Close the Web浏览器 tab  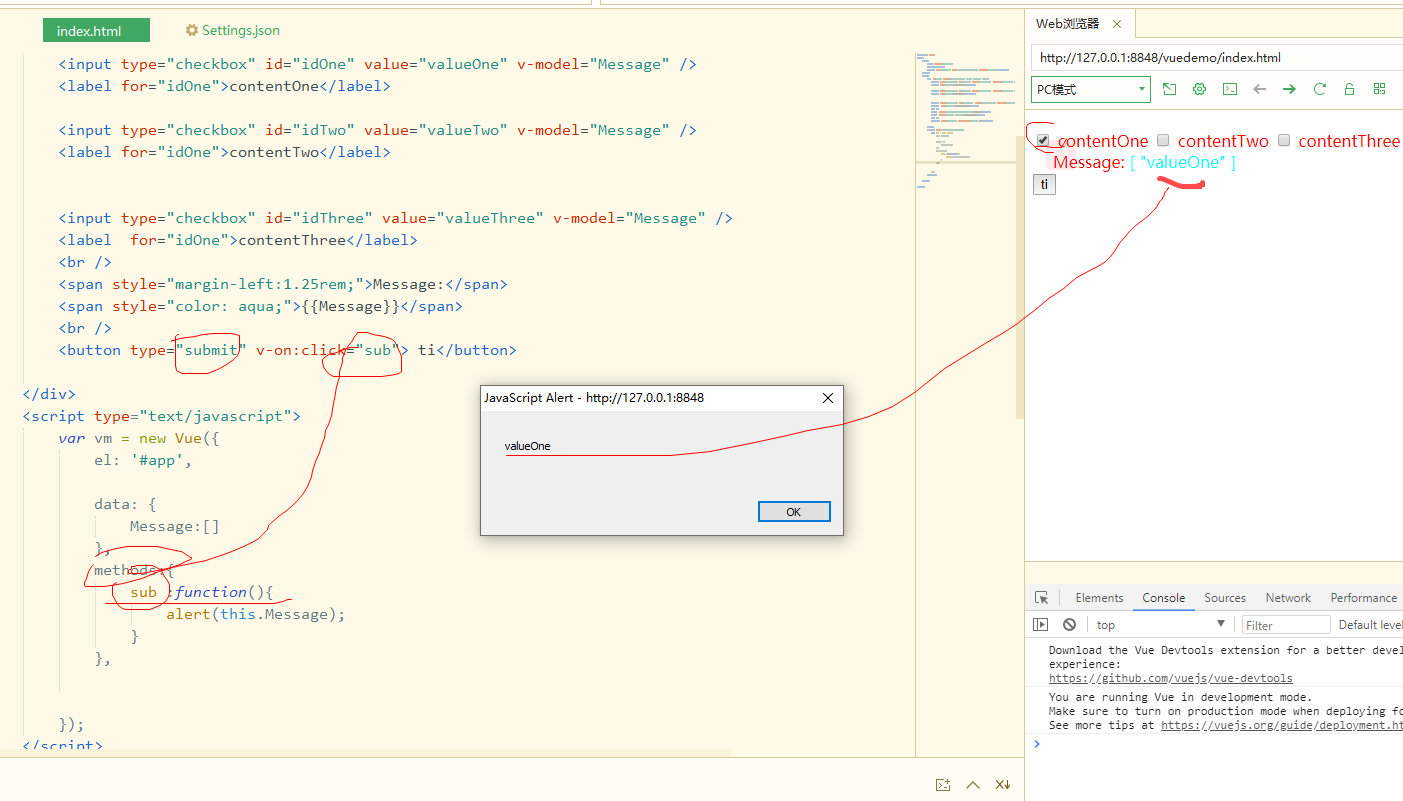(x=1117, y=24)
